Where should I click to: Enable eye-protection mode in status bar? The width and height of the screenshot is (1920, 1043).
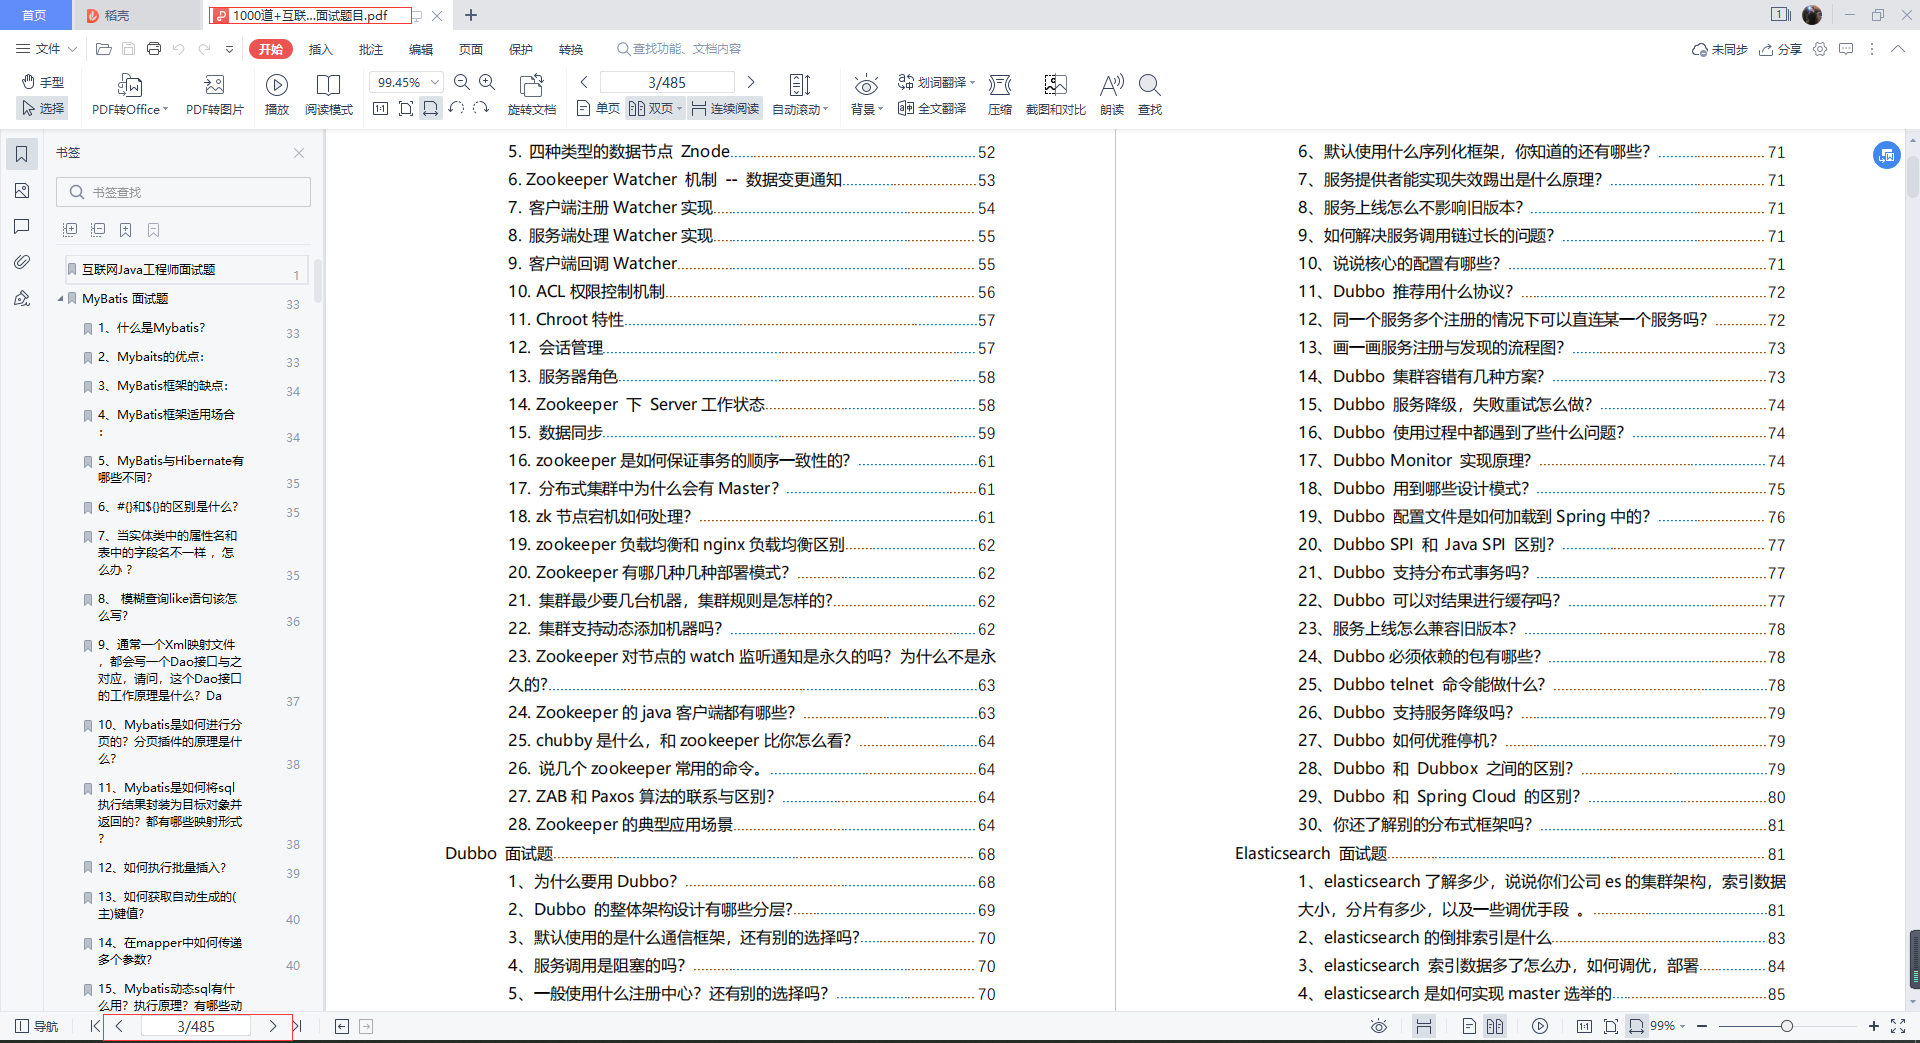coord(1378,1026)
